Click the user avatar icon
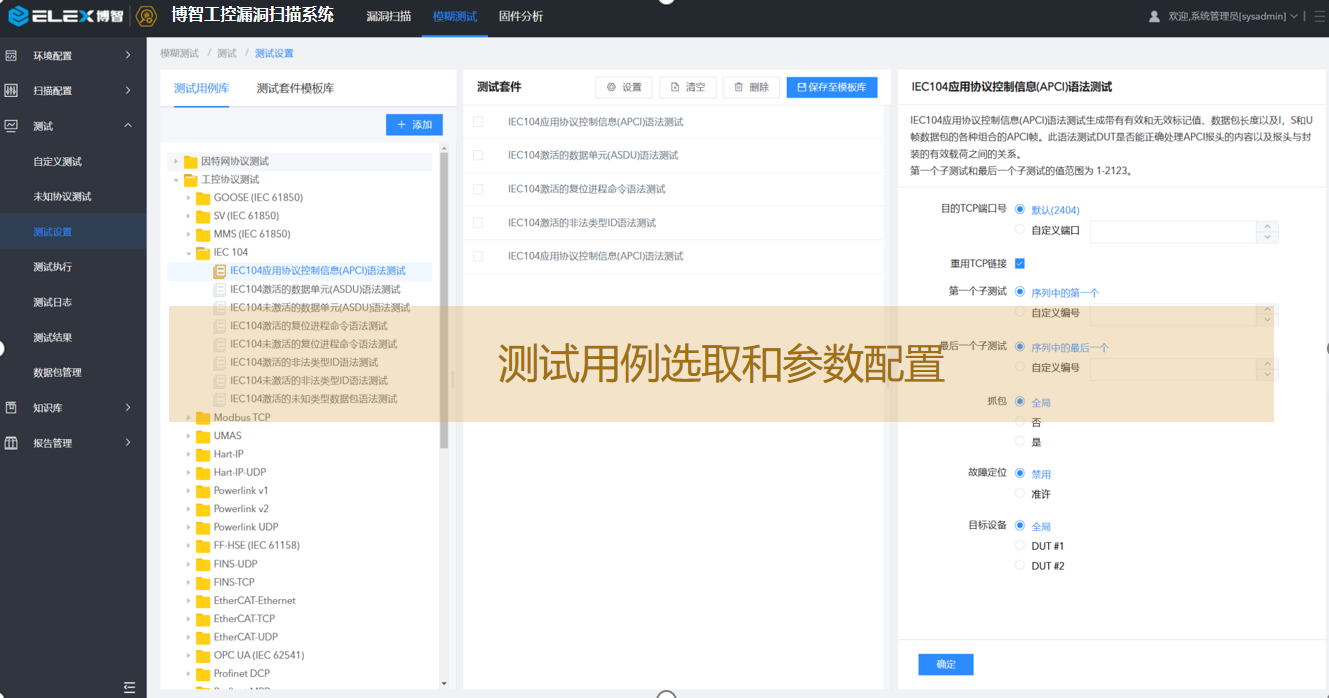 click(x=1154, y=16)
